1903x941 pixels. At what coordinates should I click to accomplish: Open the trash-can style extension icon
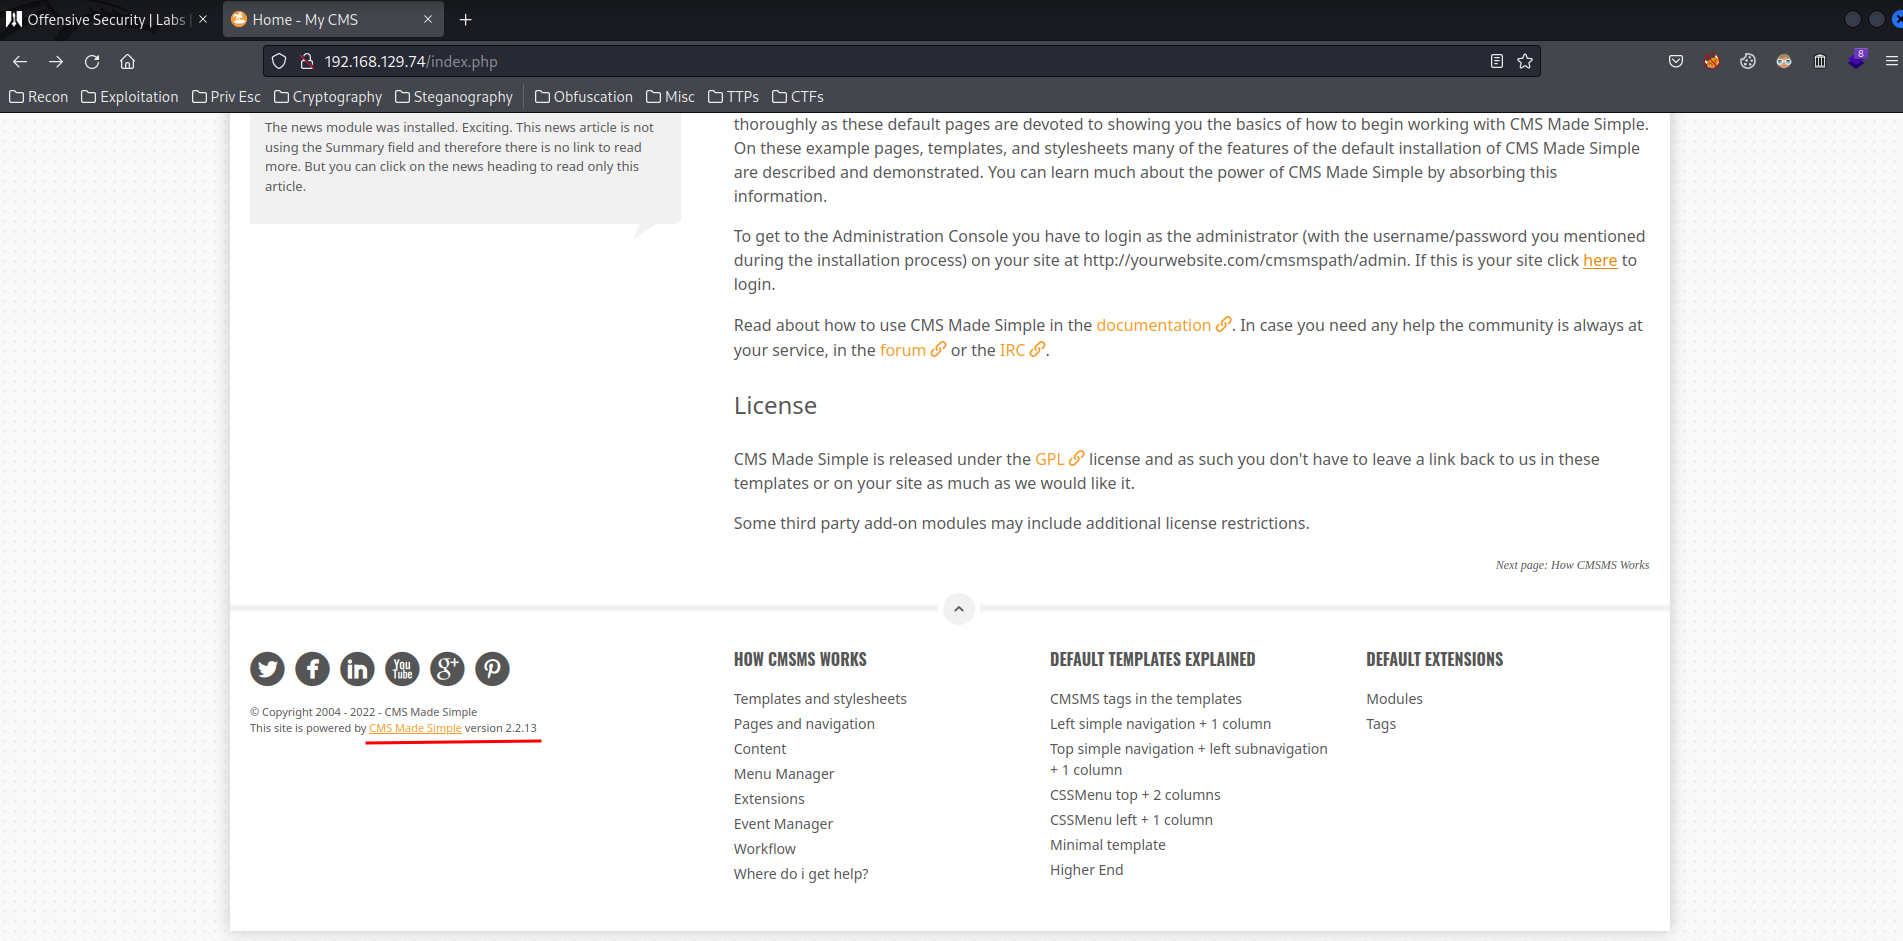click(1820, 62)
